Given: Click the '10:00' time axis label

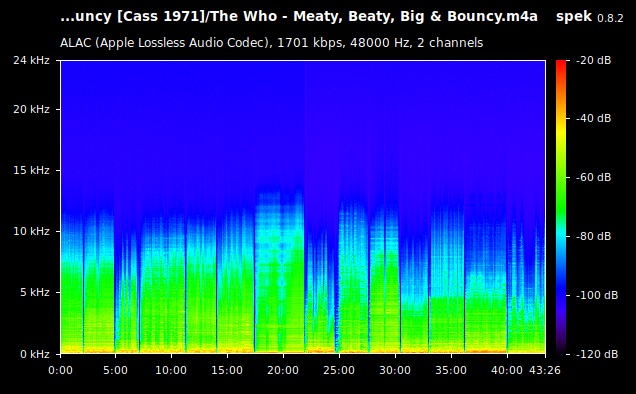Looking at the screenshot, I should [171, 370].
